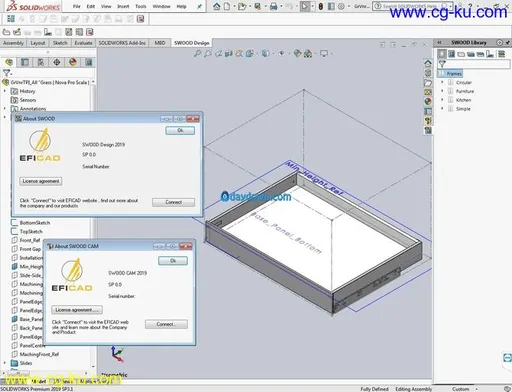Click Ok in About SWOOD dialog
Viewport: 512px width, 392px height.
180,130
